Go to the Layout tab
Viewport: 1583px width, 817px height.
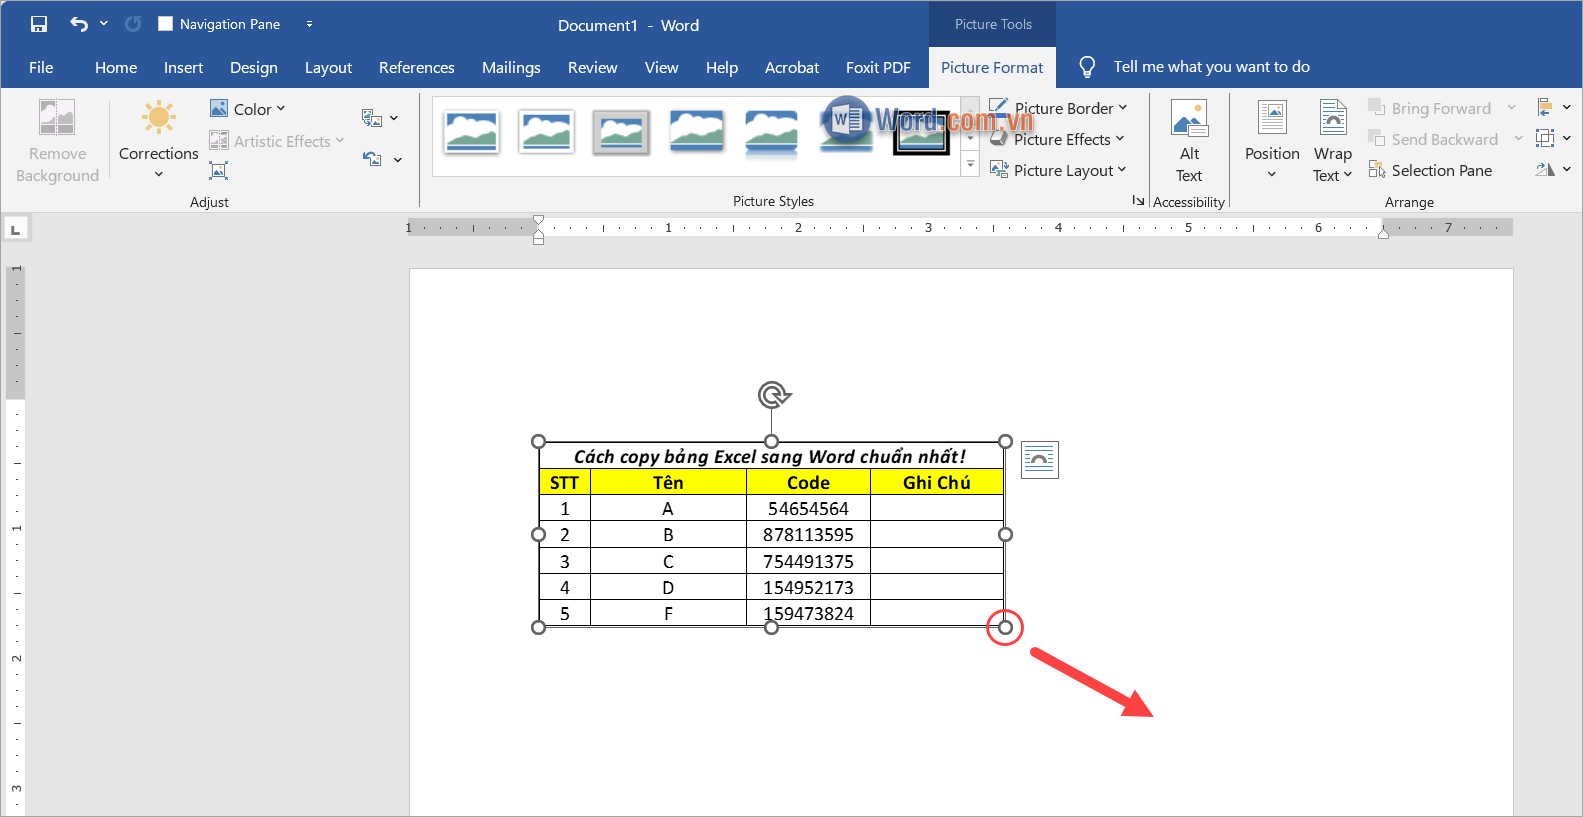328,67
